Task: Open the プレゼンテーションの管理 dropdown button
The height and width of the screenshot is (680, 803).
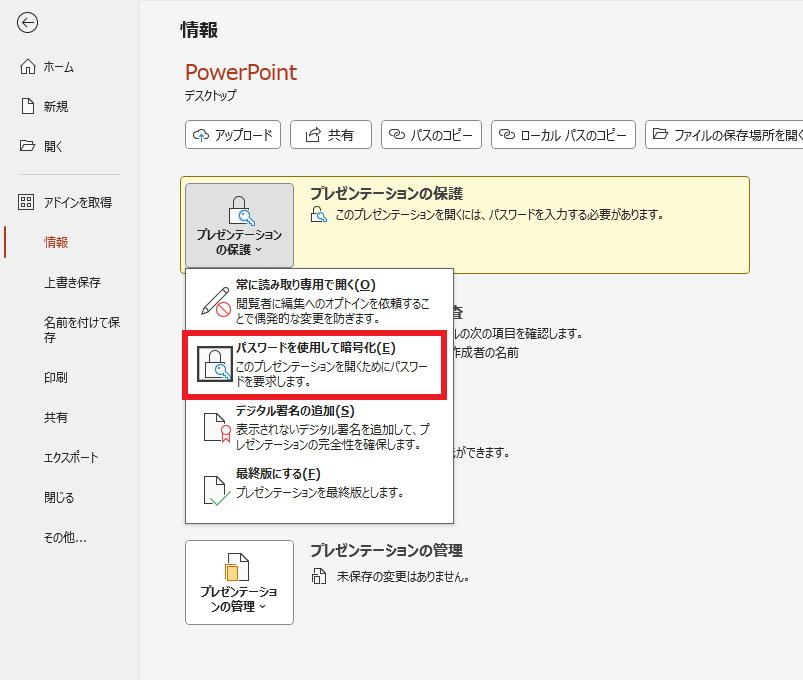Action: click(x=240, y=582)
